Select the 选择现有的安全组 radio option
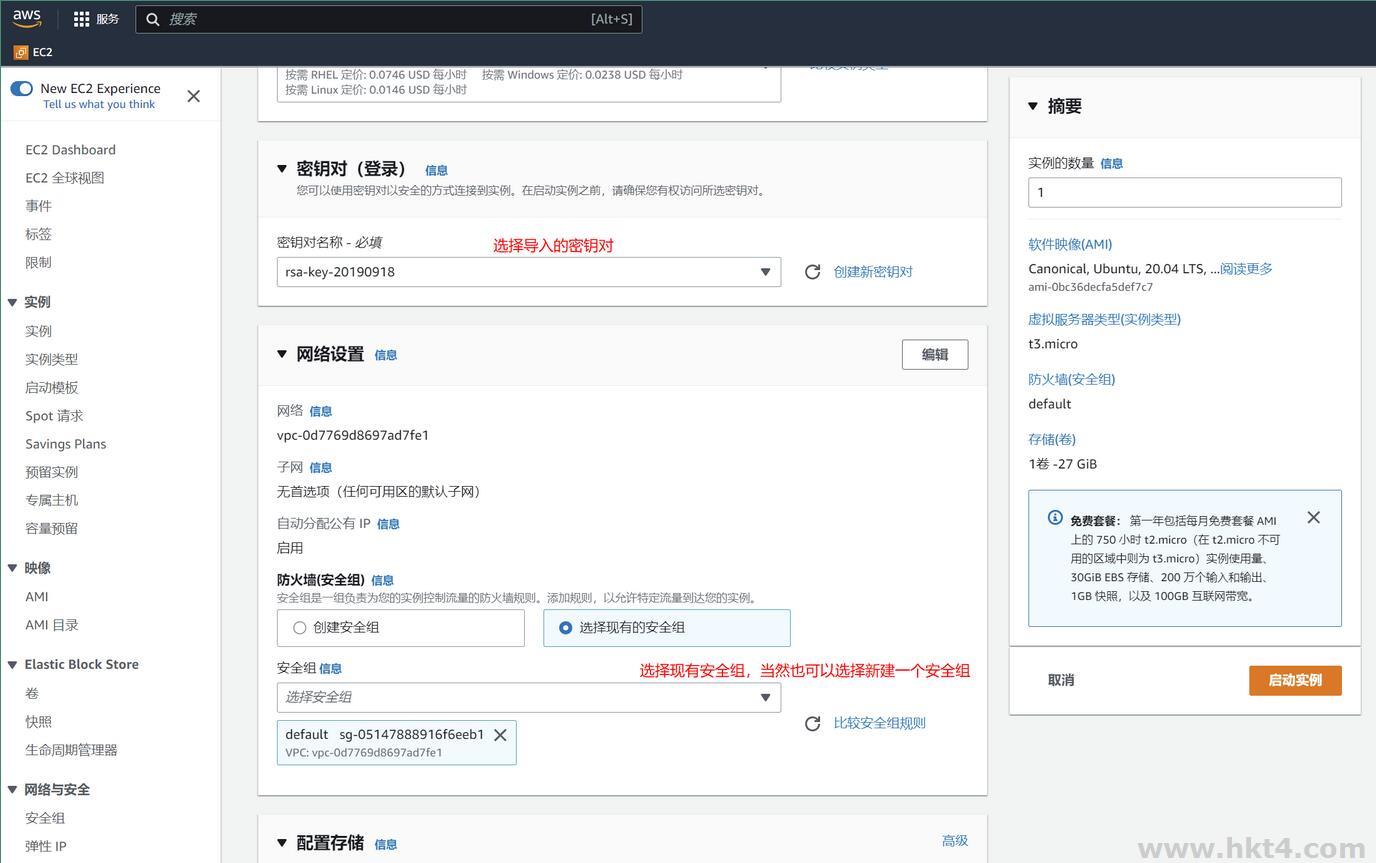This screenshot has width=1376, height=863. (566, 628)
